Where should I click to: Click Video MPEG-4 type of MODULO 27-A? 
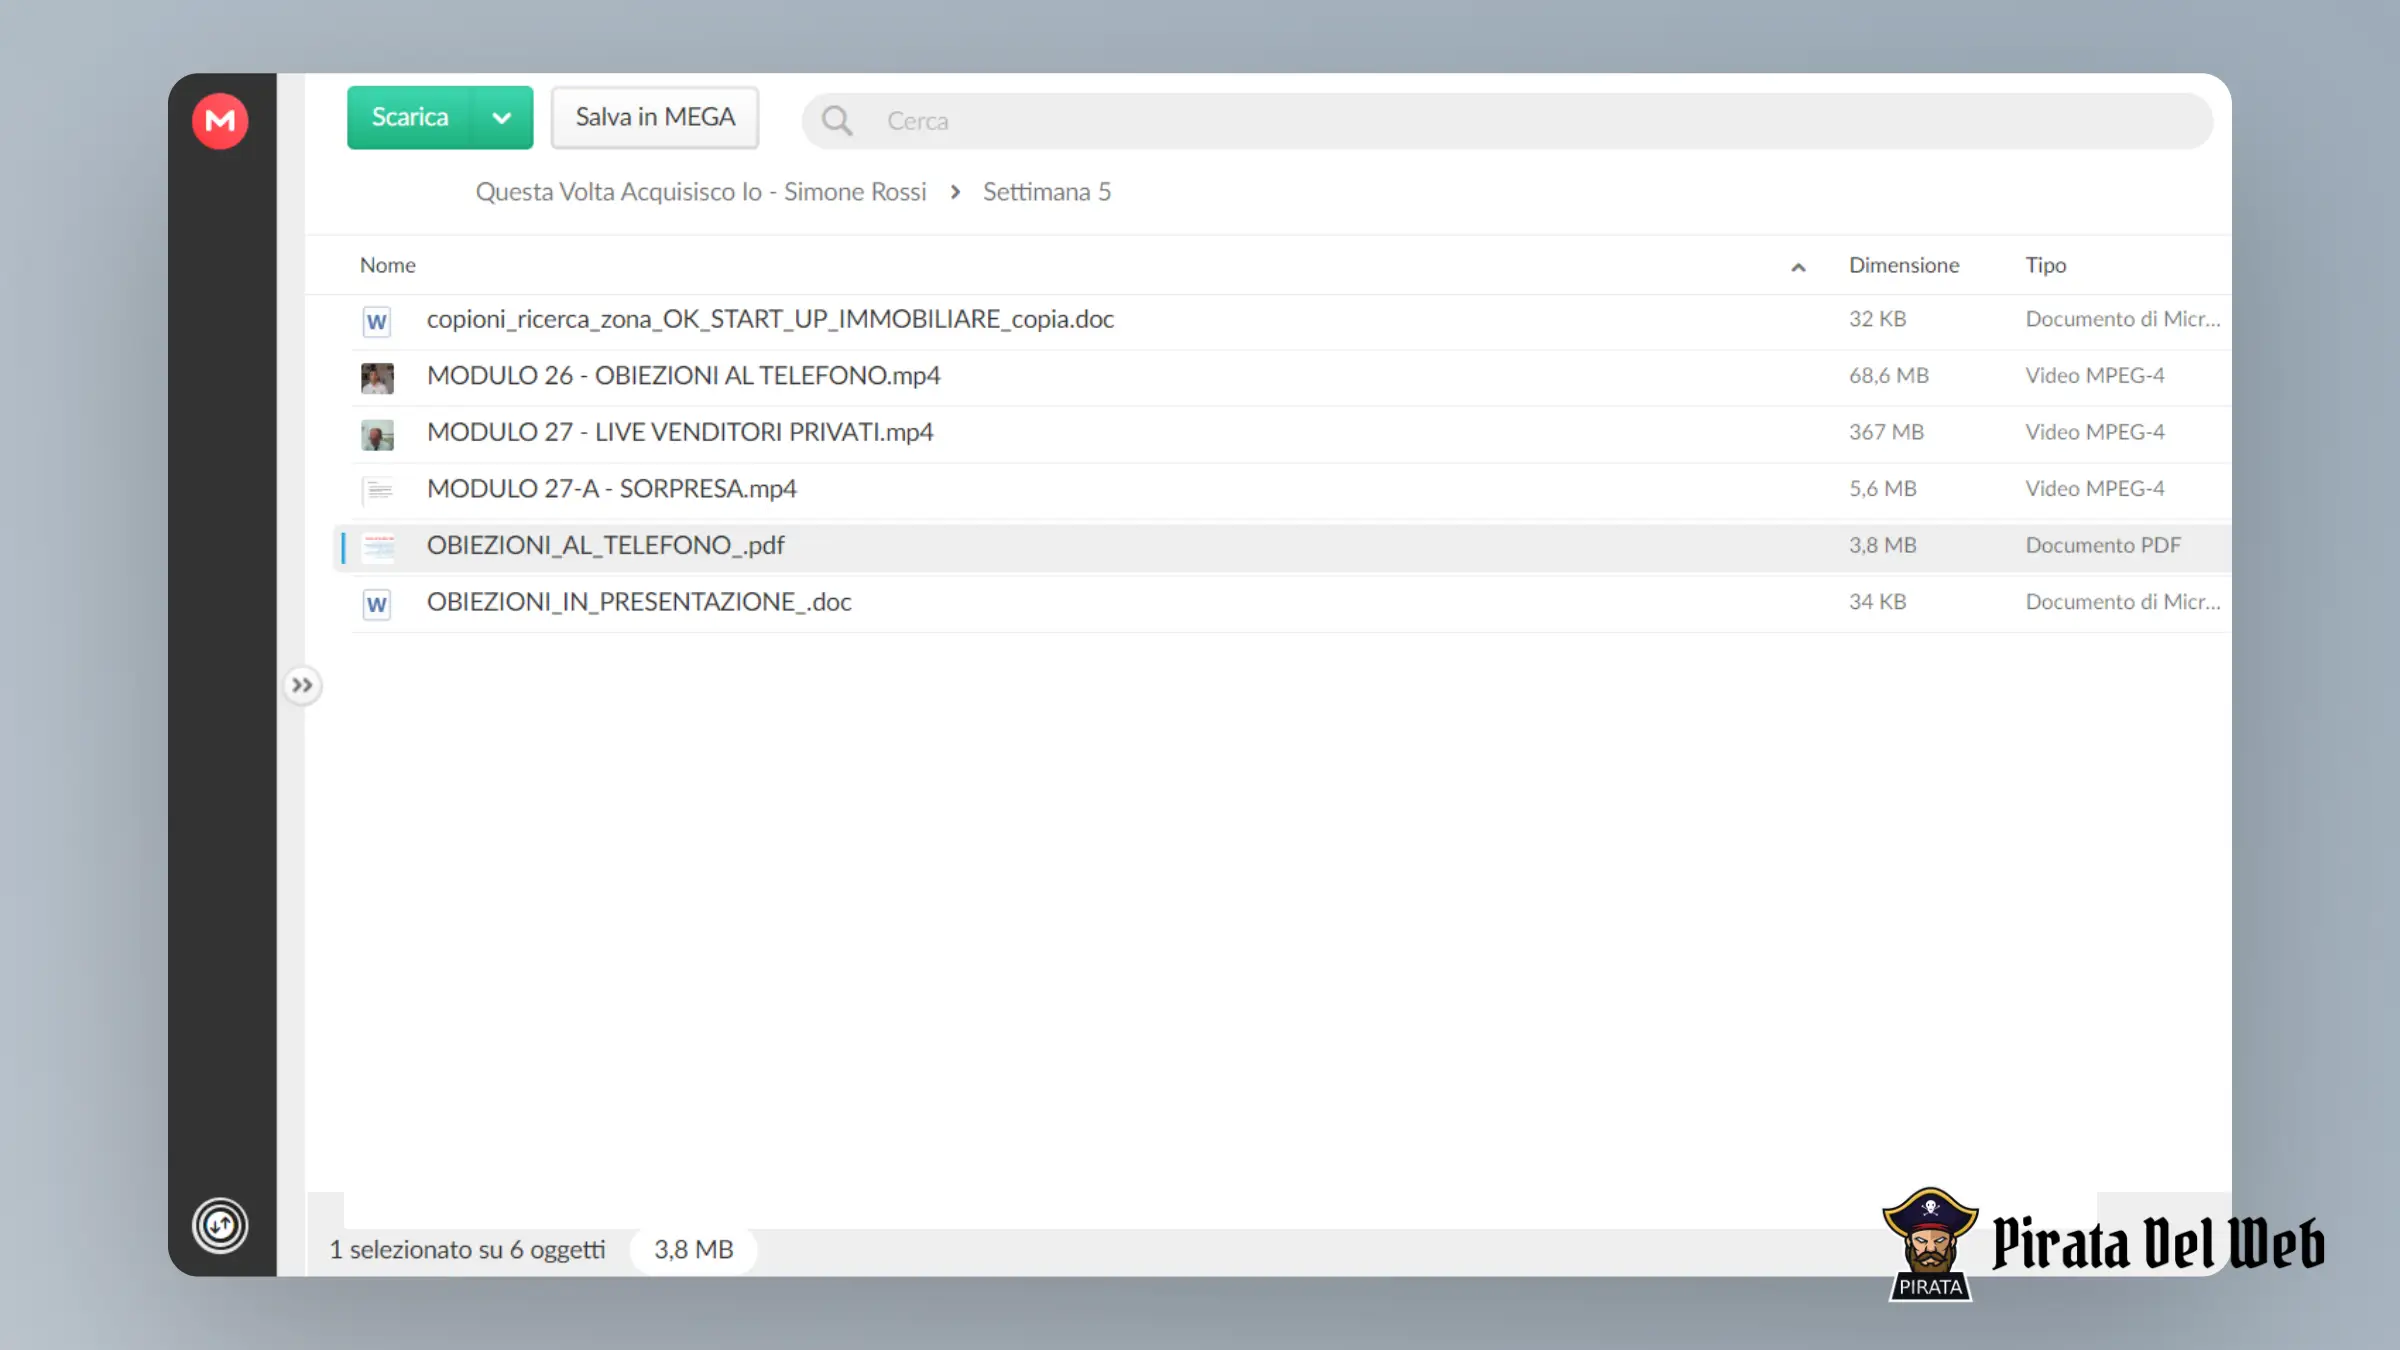click(x=2095, y=489)
